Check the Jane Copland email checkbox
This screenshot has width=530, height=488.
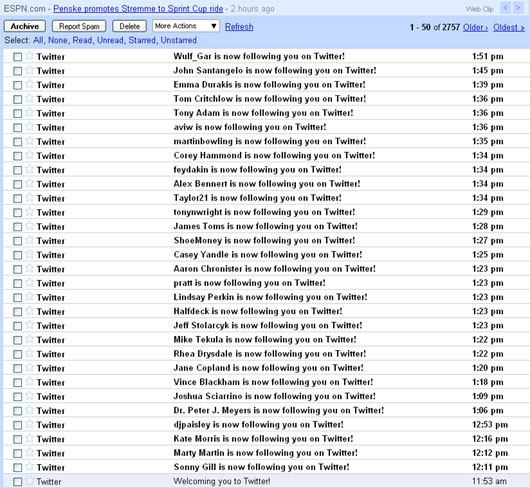[x=18, y=369]
